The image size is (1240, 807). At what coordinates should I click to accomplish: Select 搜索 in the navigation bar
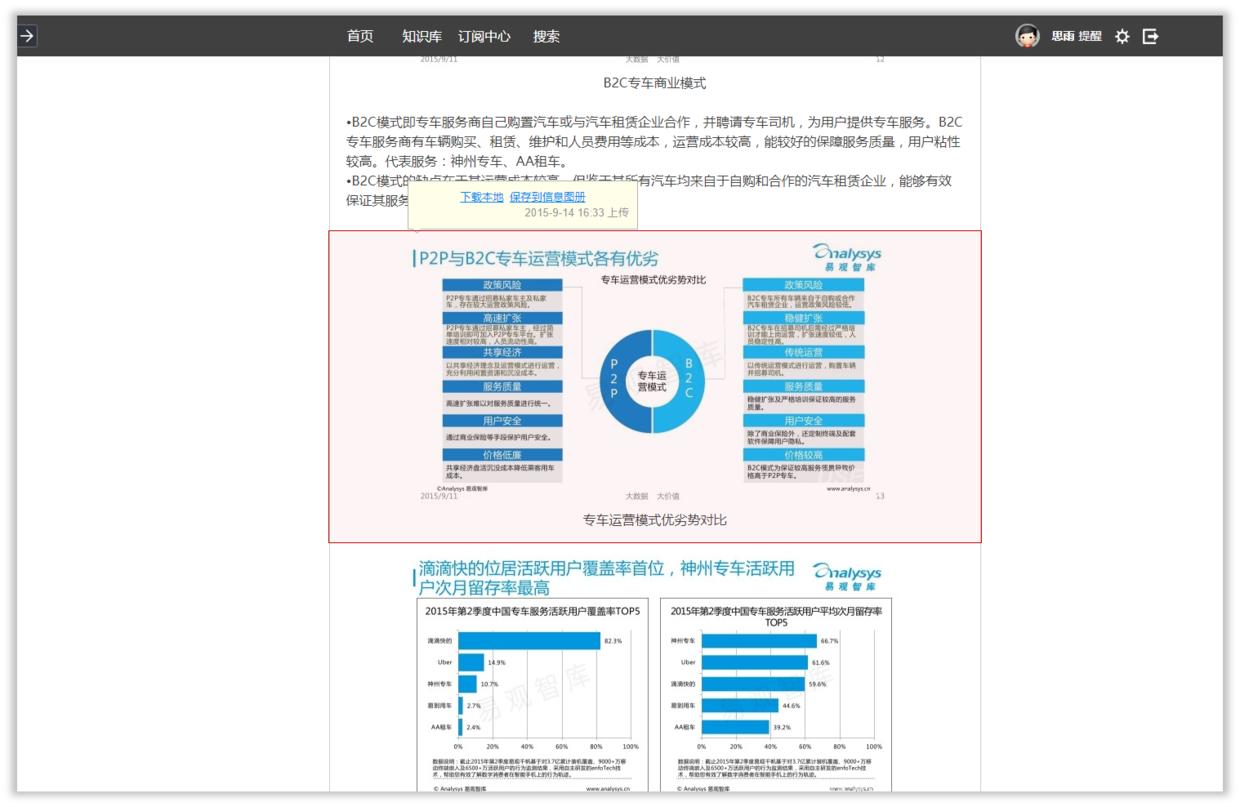[544, 35]
